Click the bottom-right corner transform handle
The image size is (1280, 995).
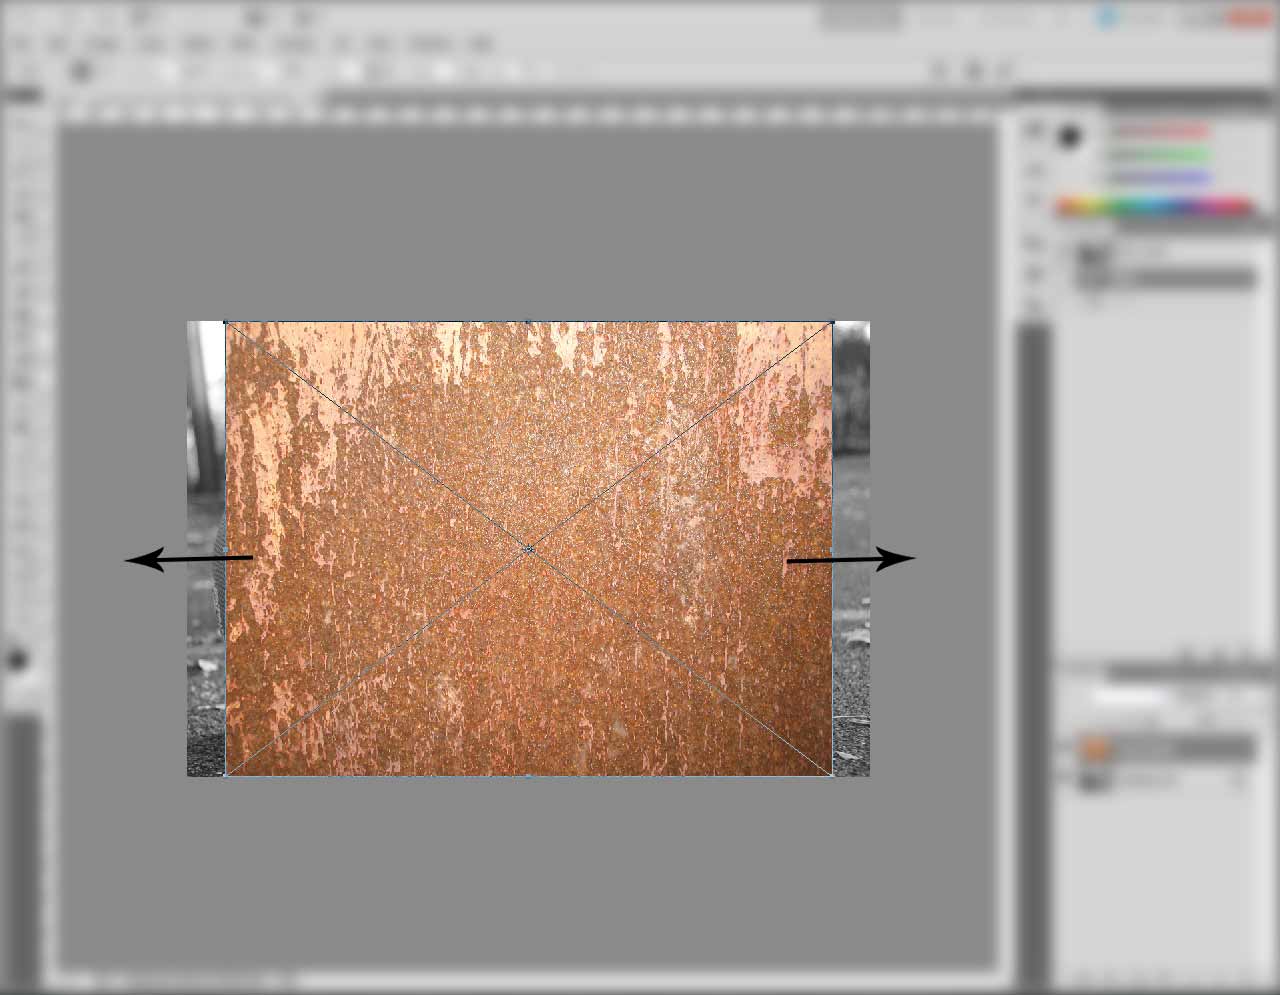point(832,773)
